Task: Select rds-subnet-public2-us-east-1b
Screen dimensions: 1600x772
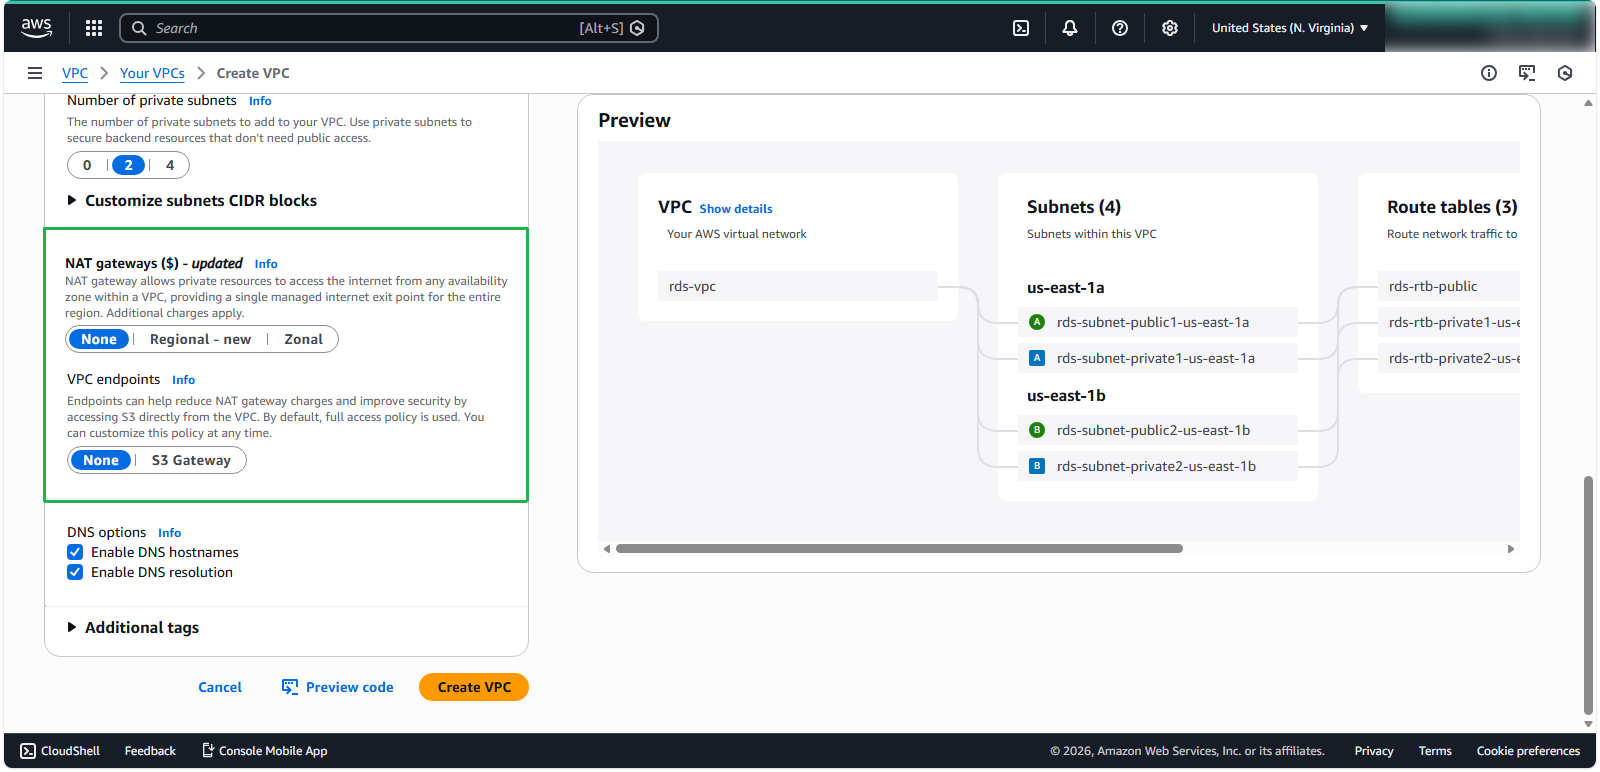Action: pyautogui.click(x=1158, y=430)
